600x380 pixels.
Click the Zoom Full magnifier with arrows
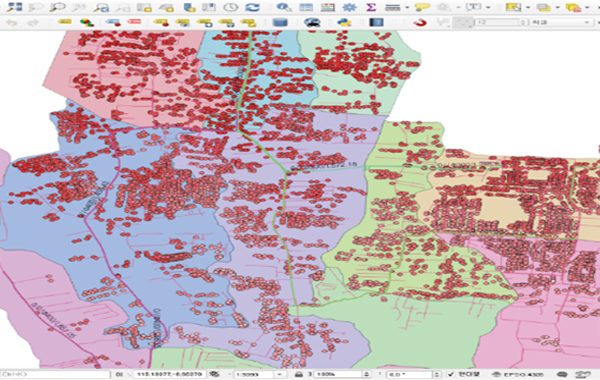point(79,7)
